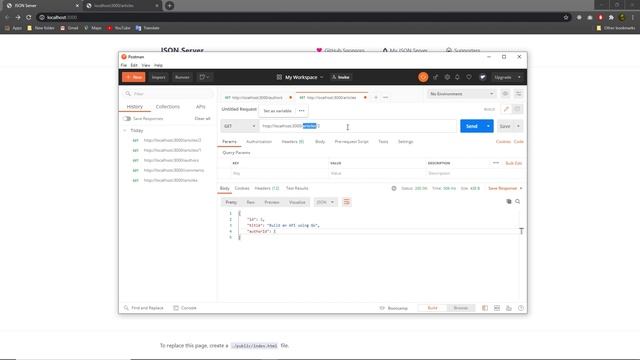
Task: Toggle the wrap lines icon in response
Action: coord(347,202)
